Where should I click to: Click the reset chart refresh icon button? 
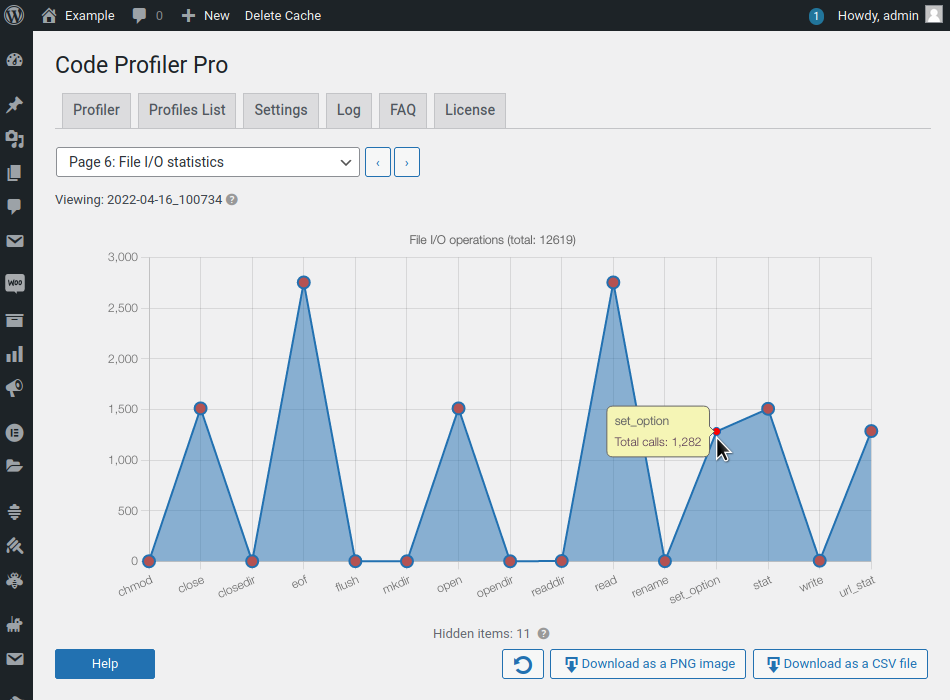[523, 664]
